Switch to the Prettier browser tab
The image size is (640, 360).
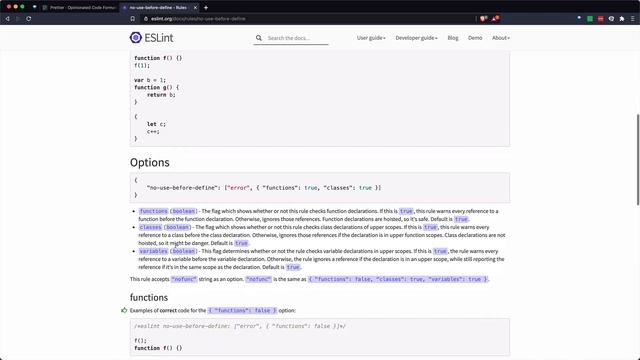[80, 7]
